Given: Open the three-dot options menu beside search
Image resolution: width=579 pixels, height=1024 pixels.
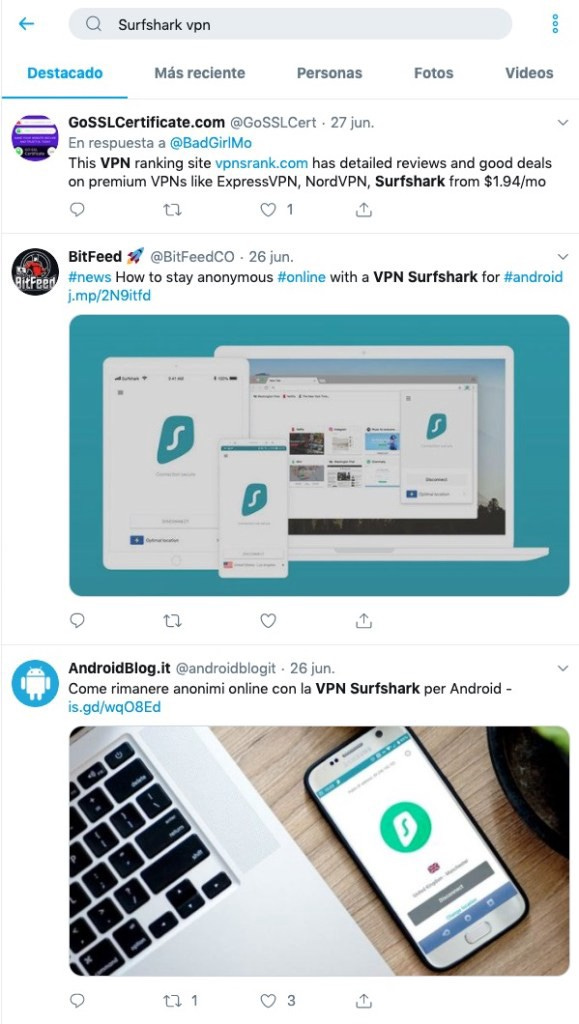Looking at the screenshot, I should pos(556,24).
